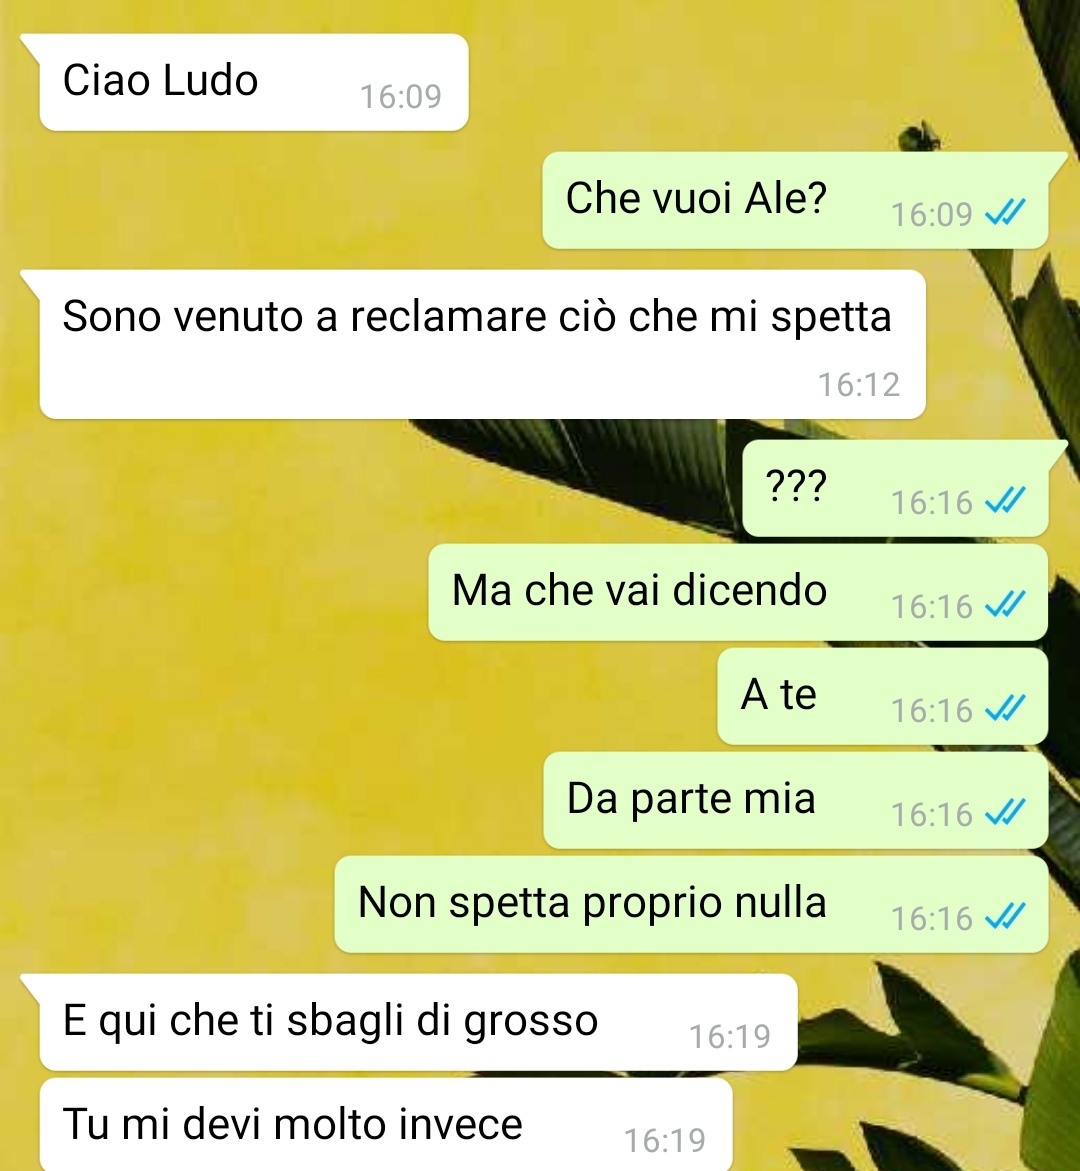Screen dimensions: 1080x1171
Task: Select the 'Sono venuto a reclamare' message
Action: pyautogui.click(x=482, y=344)
